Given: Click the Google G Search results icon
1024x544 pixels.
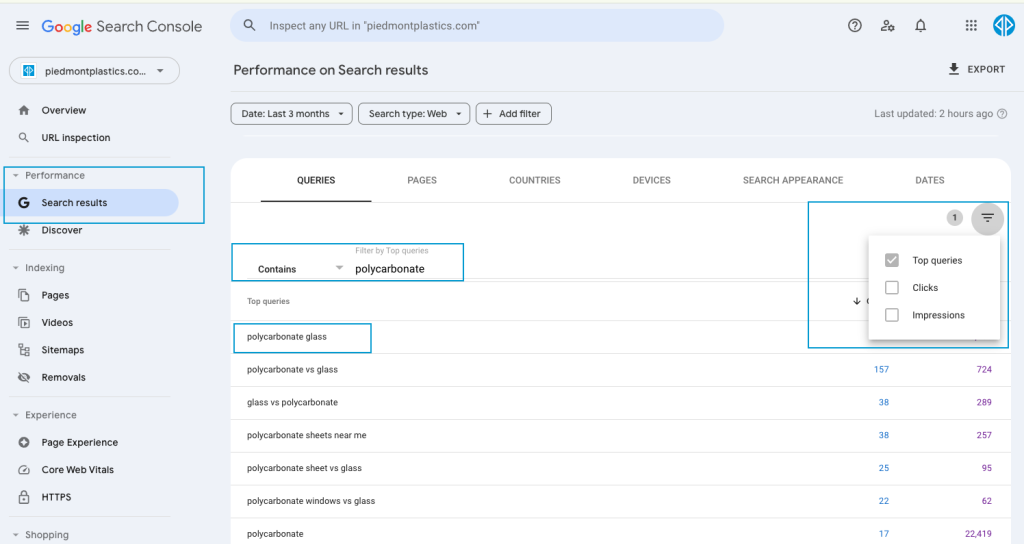Looking at the screenshot, I should coord(24,202).
